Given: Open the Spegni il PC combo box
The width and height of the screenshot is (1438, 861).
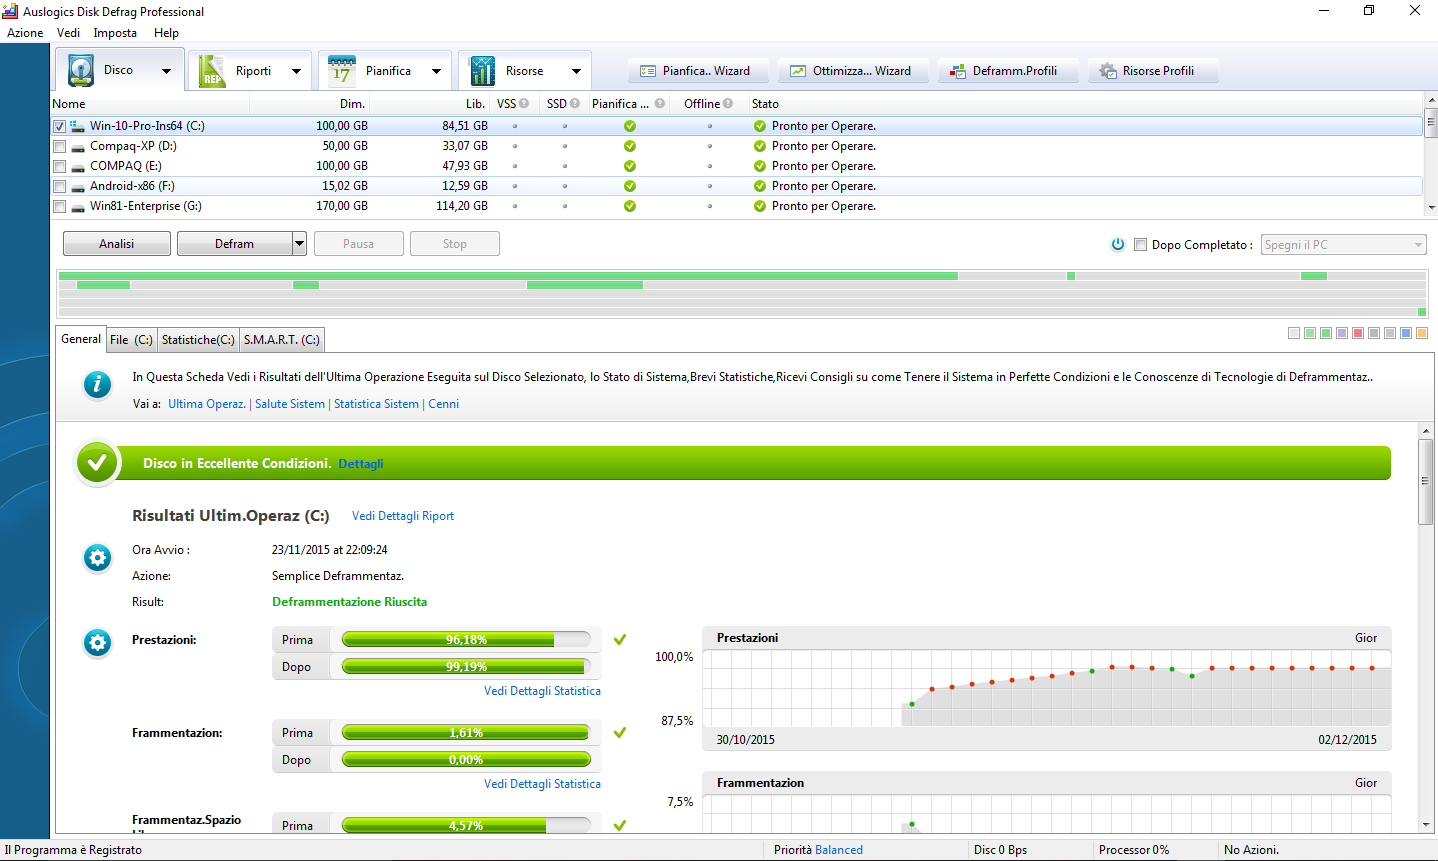Looking at the screenshot, I should tap(1343, 245).
